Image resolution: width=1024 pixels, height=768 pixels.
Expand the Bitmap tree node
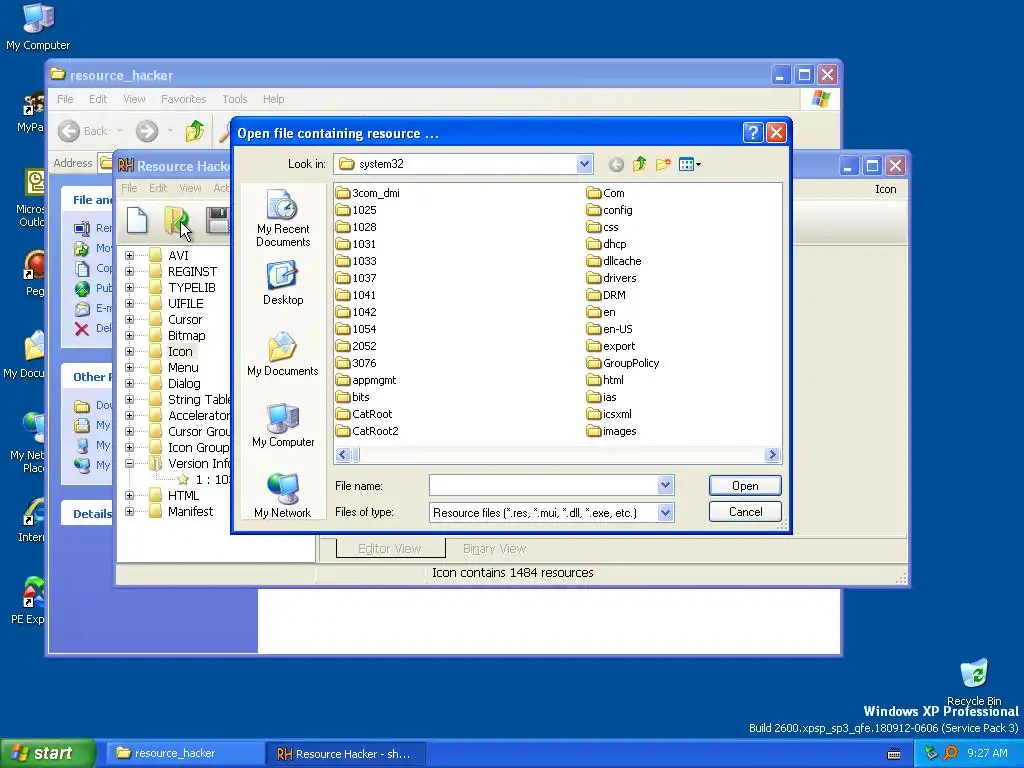(129, 335)
